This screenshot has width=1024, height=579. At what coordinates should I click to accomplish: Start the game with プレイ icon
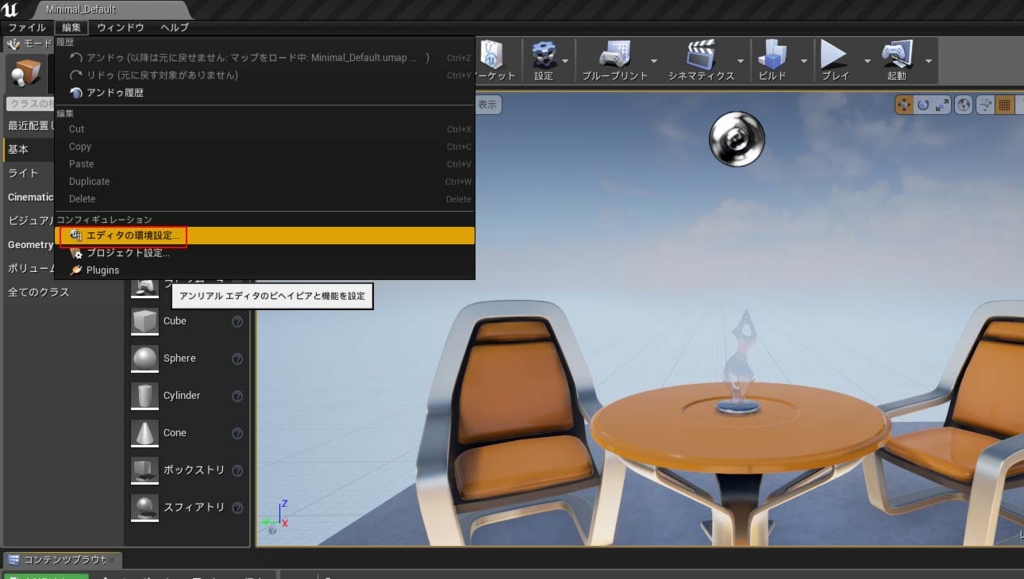(834, 55)
